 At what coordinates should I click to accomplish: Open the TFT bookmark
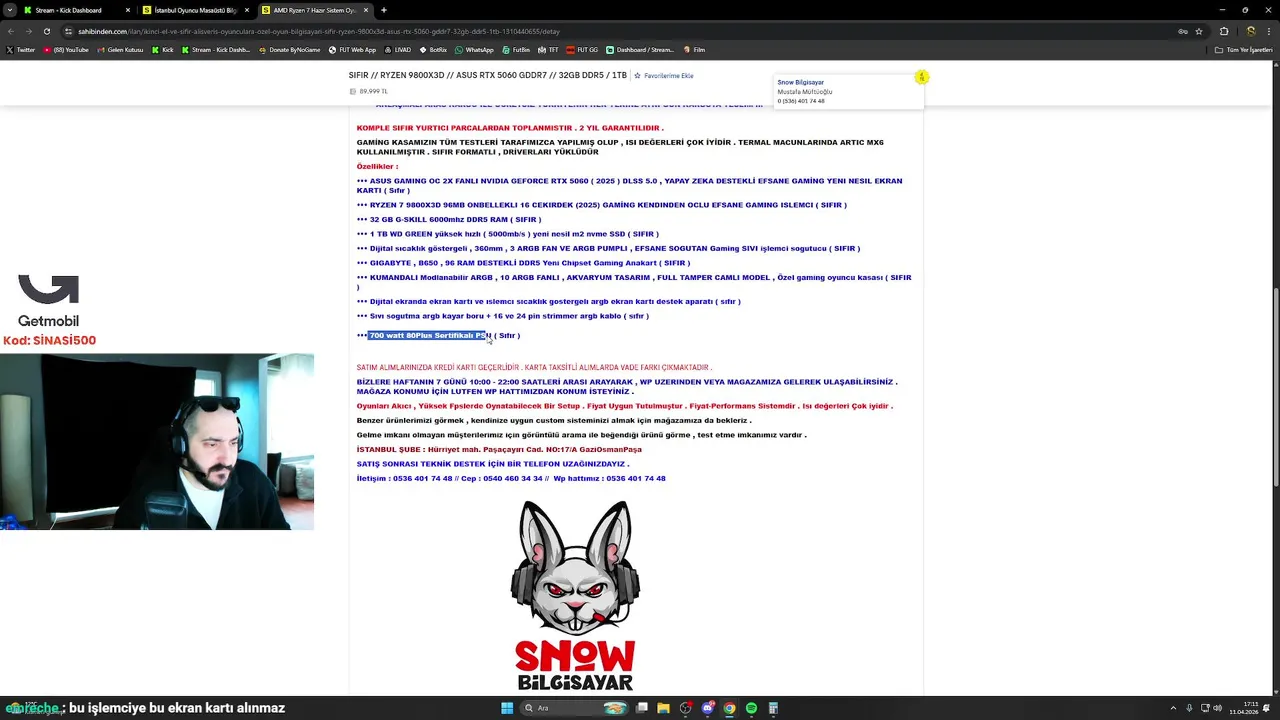(549, 49)
